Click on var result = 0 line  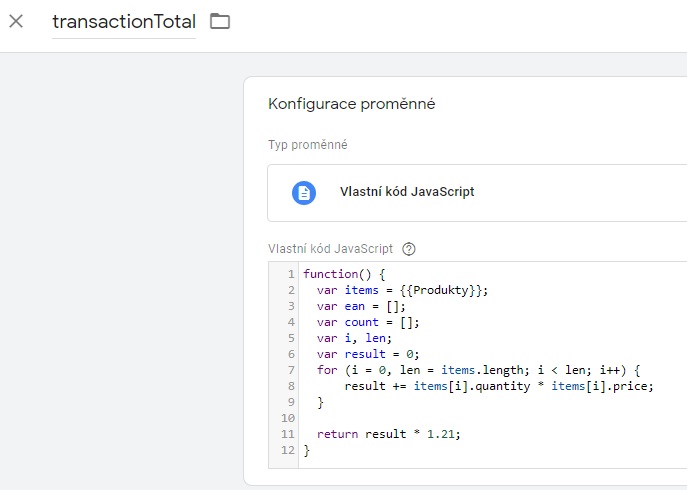tap(368, 354)
